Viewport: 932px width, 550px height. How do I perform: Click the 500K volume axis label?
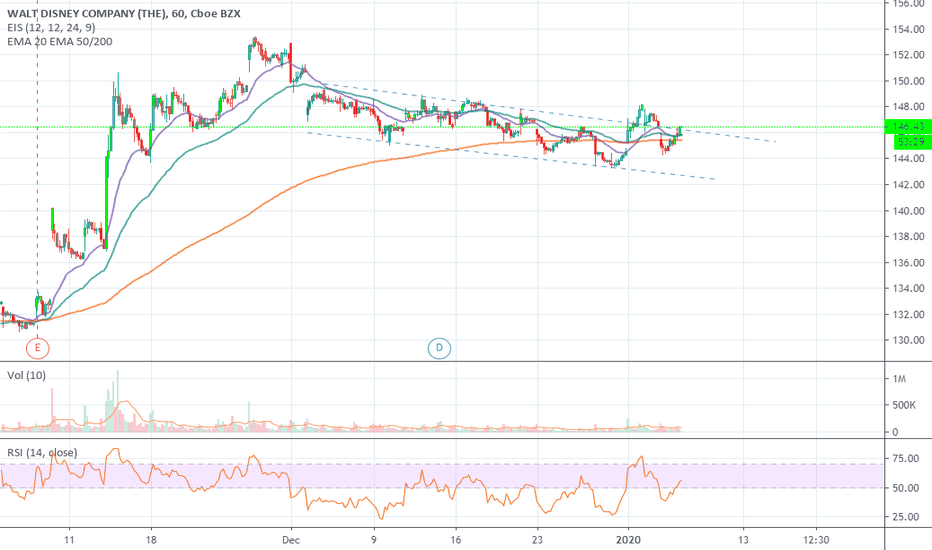coord(904,405)
